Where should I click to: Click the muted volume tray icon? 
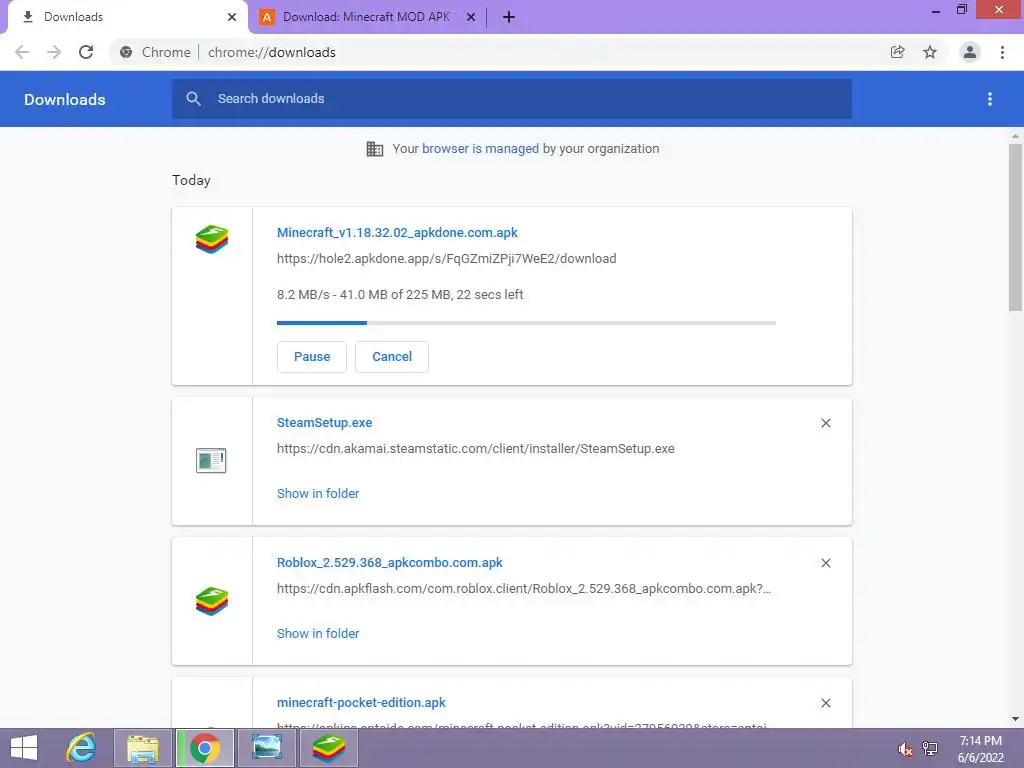point(905,748)
